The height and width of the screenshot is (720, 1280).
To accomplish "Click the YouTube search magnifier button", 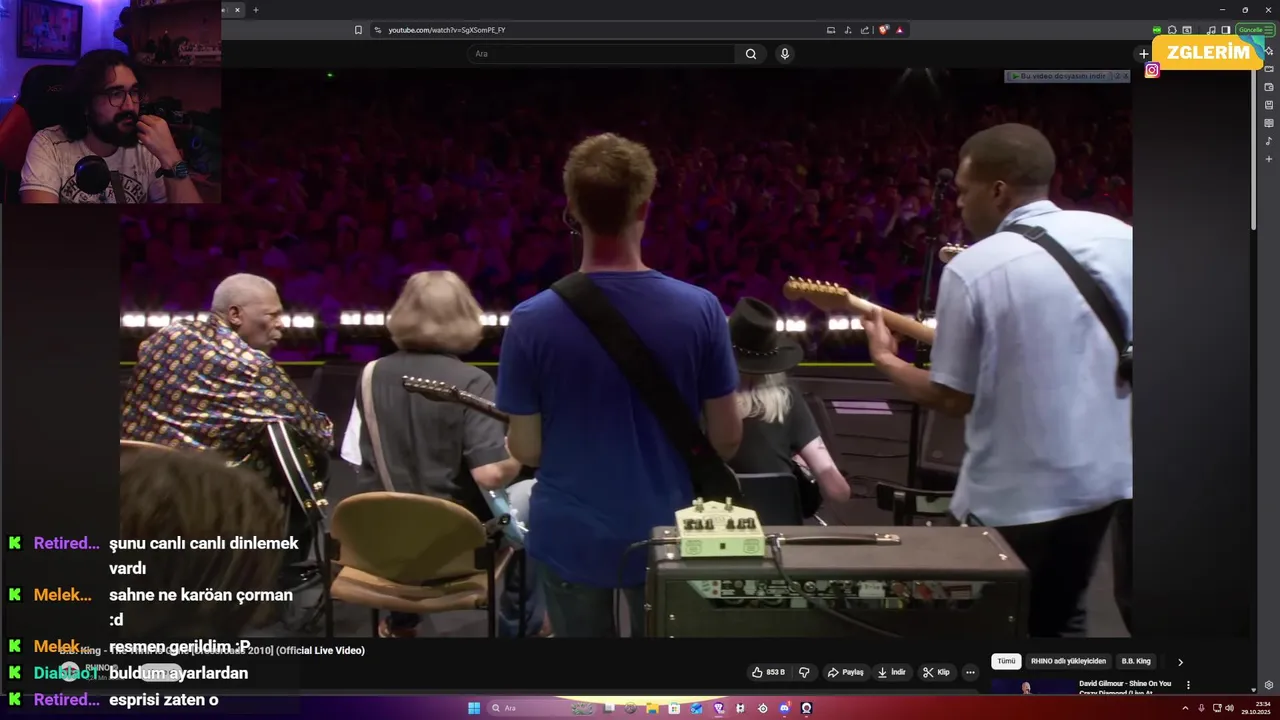I will [751, 54].
